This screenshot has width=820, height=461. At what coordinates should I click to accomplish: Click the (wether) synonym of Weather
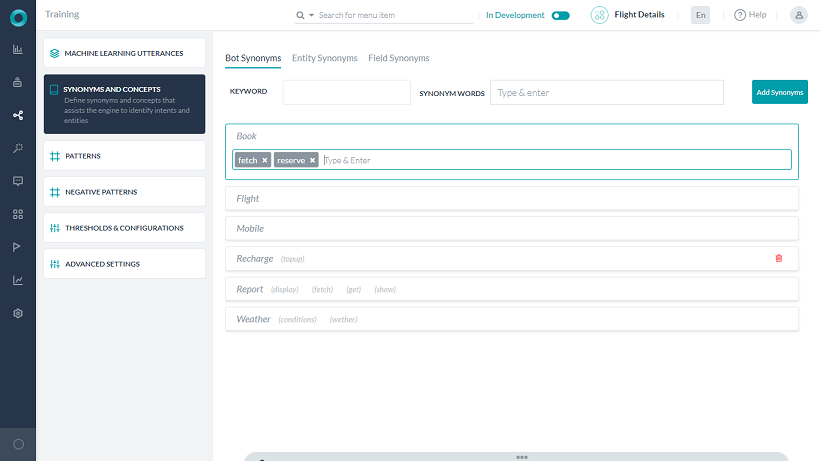343,319
